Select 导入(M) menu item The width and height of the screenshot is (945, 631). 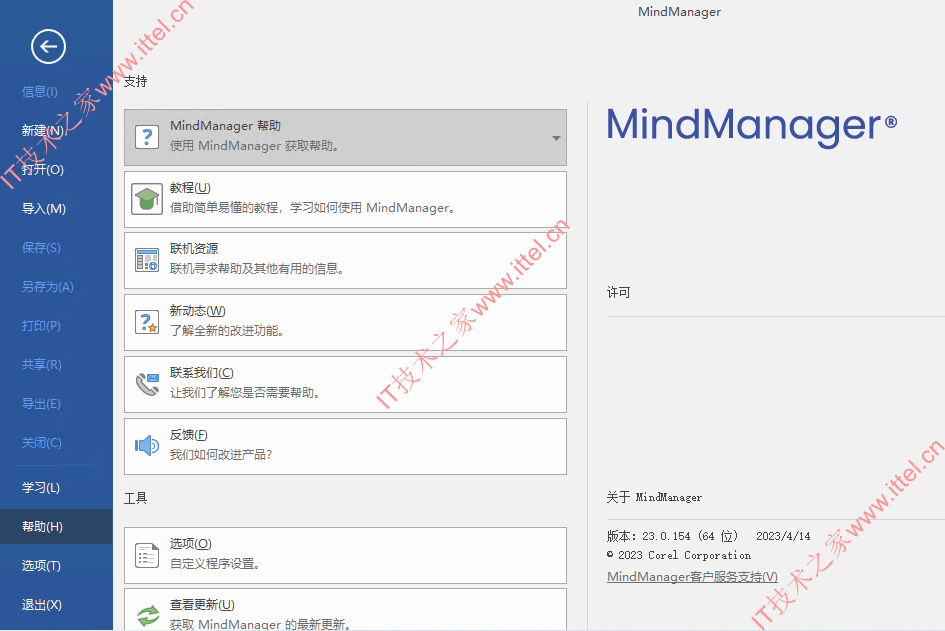pyautogui.click(x=43, y=209)
